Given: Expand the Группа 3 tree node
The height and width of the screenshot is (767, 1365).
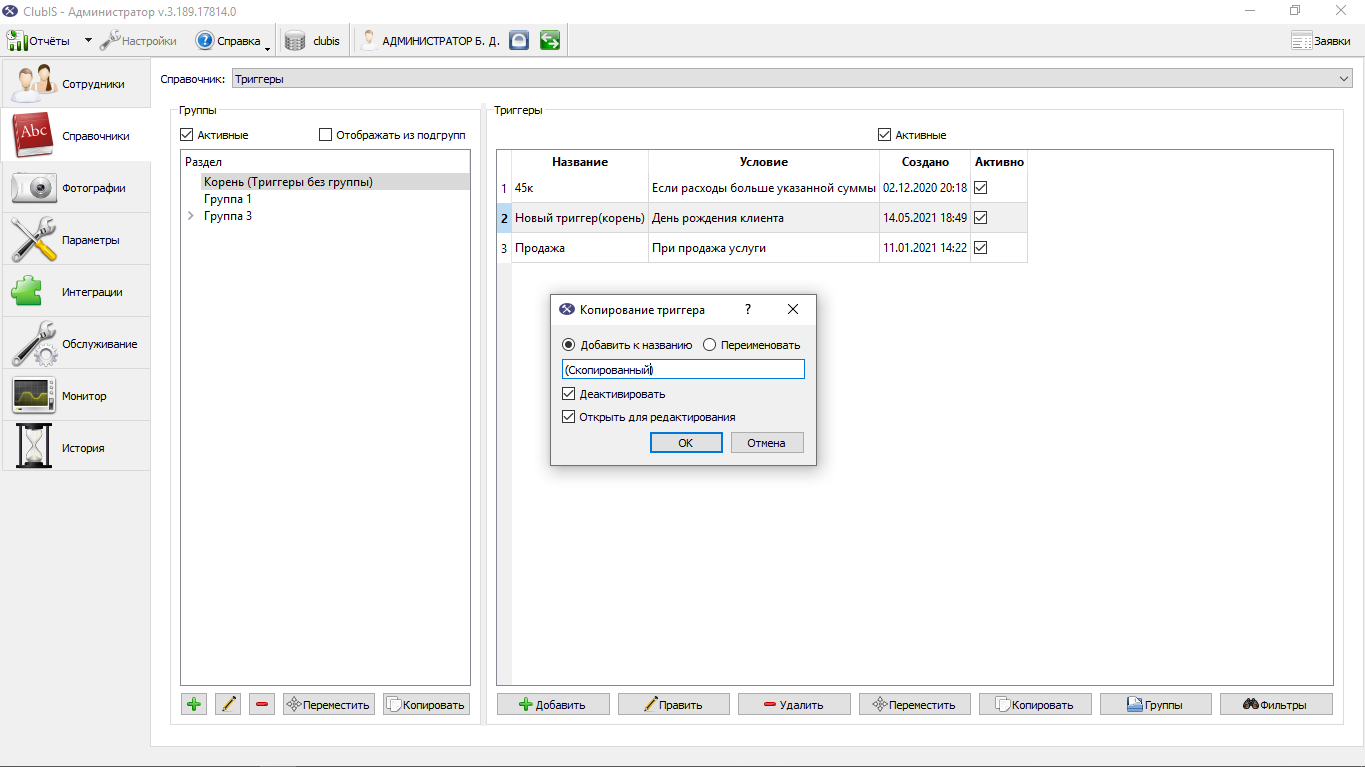Looking at the screenshot, I should click(x=190, y=216).
